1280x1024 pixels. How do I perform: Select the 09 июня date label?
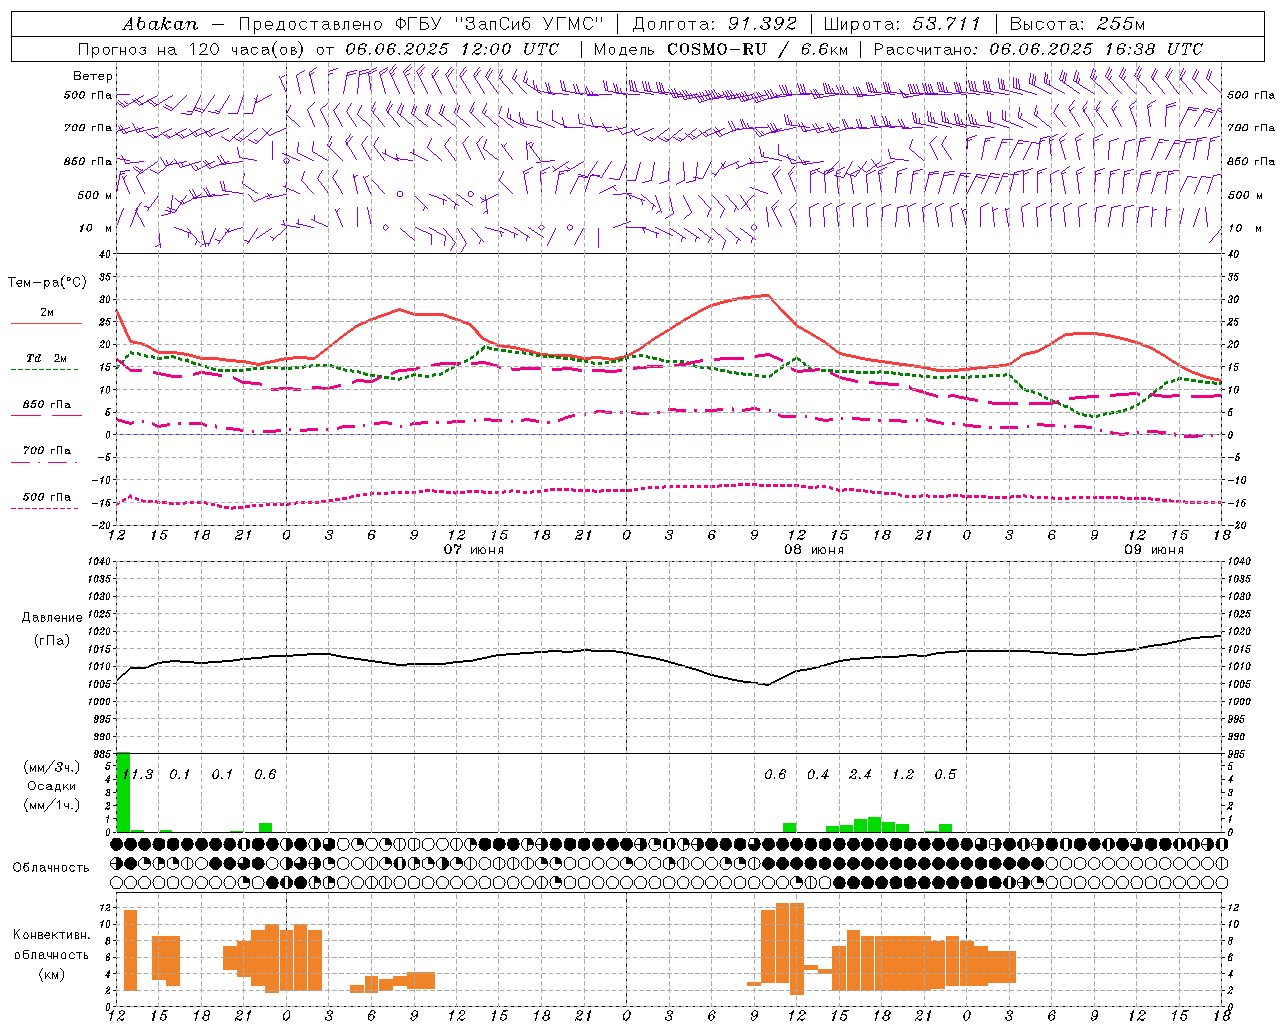point(1154,550)
